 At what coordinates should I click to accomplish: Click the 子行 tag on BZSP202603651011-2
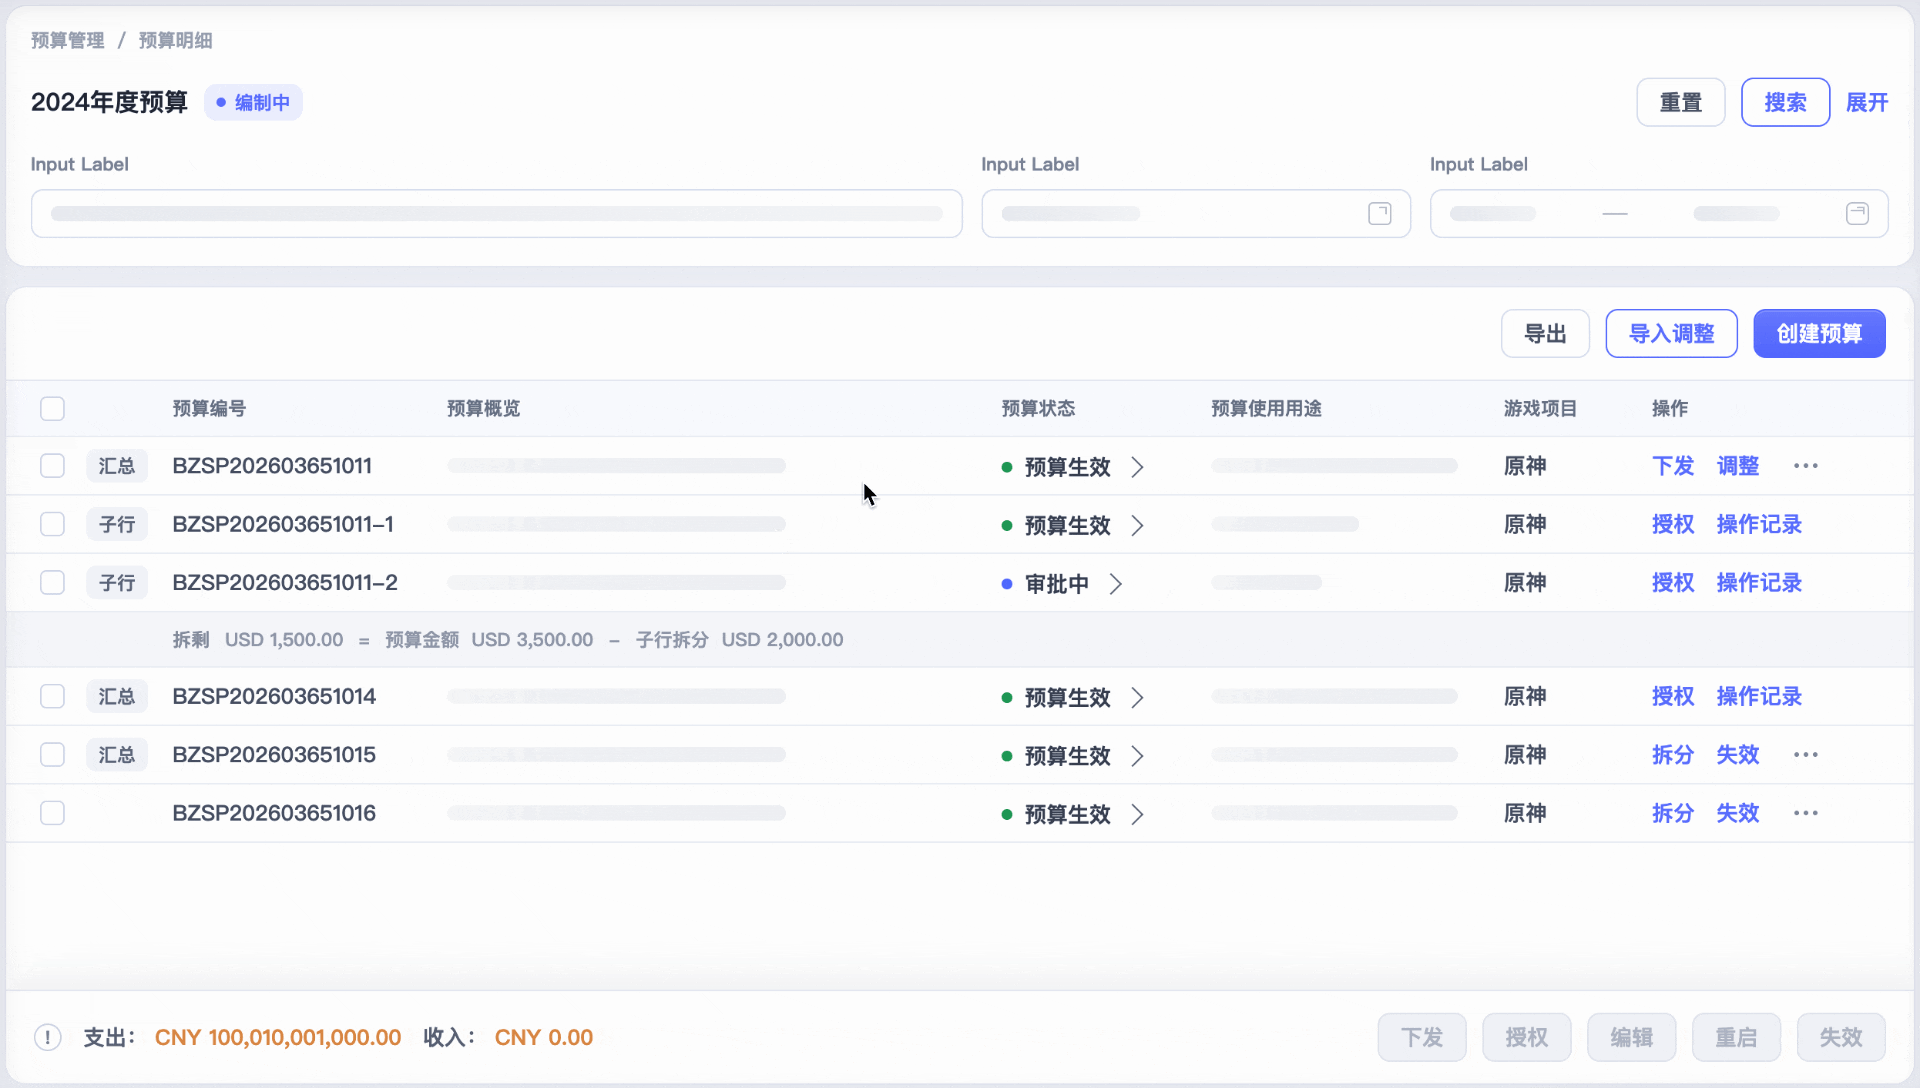click(117, 582)
